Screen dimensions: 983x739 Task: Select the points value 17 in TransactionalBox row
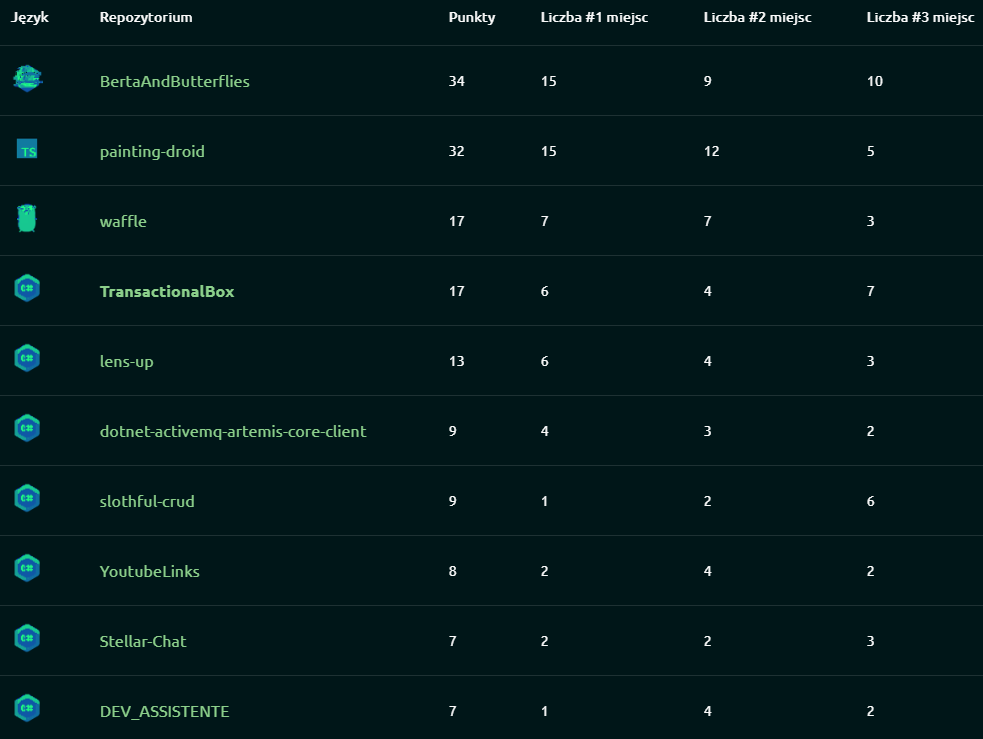point(456,291)
